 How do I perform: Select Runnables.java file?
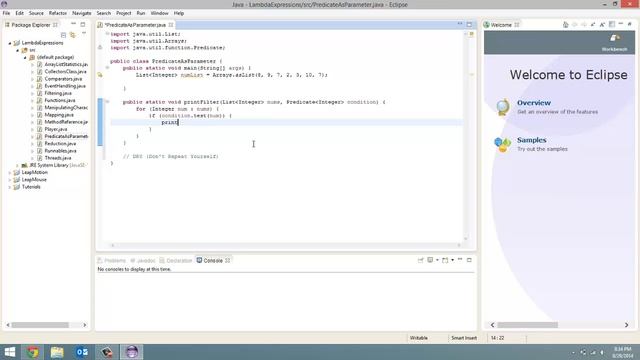click(x=60, y=151)
